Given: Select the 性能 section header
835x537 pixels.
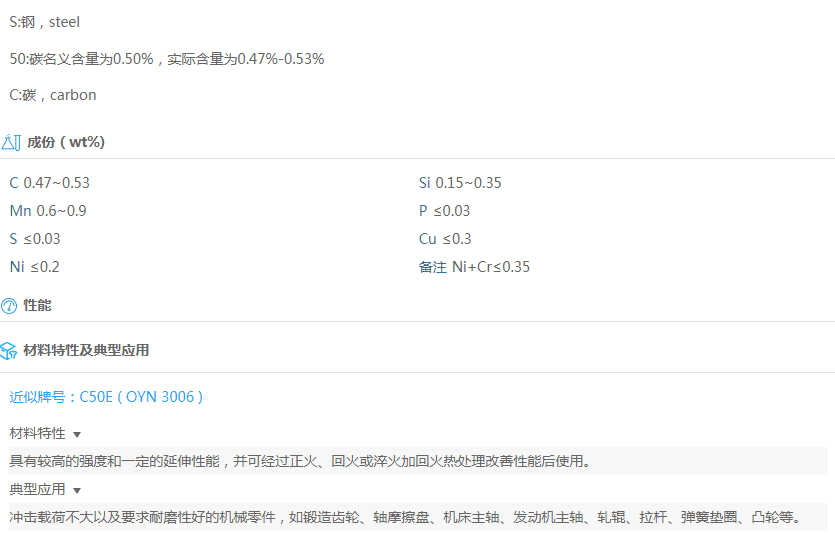Looking at the screenshot, I should (37, 305).
